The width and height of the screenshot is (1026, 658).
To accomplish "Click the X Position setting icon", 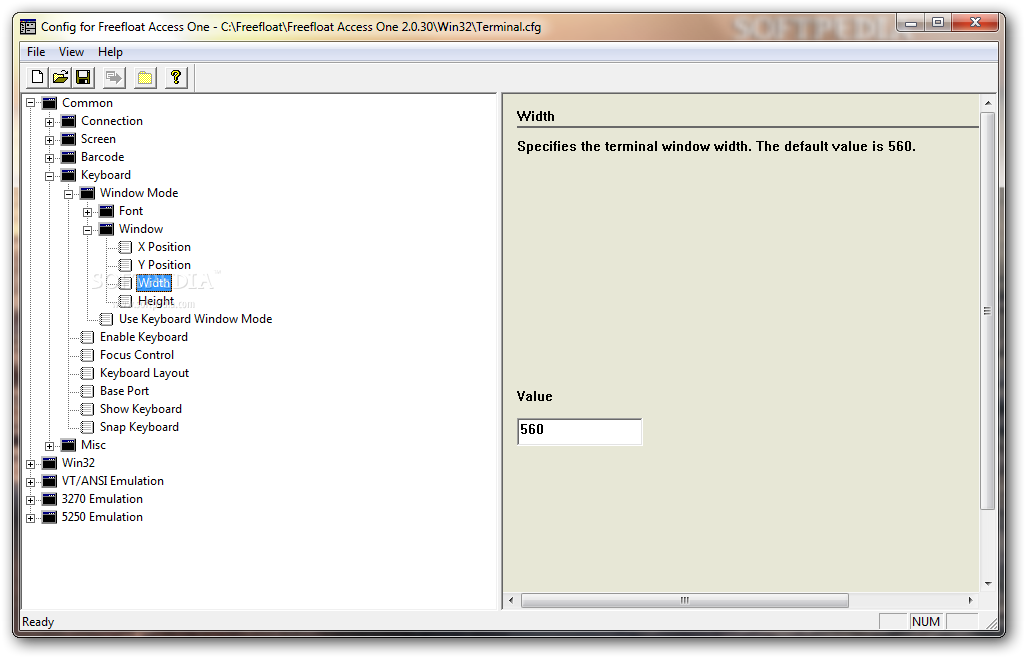I will click(125, 247).
